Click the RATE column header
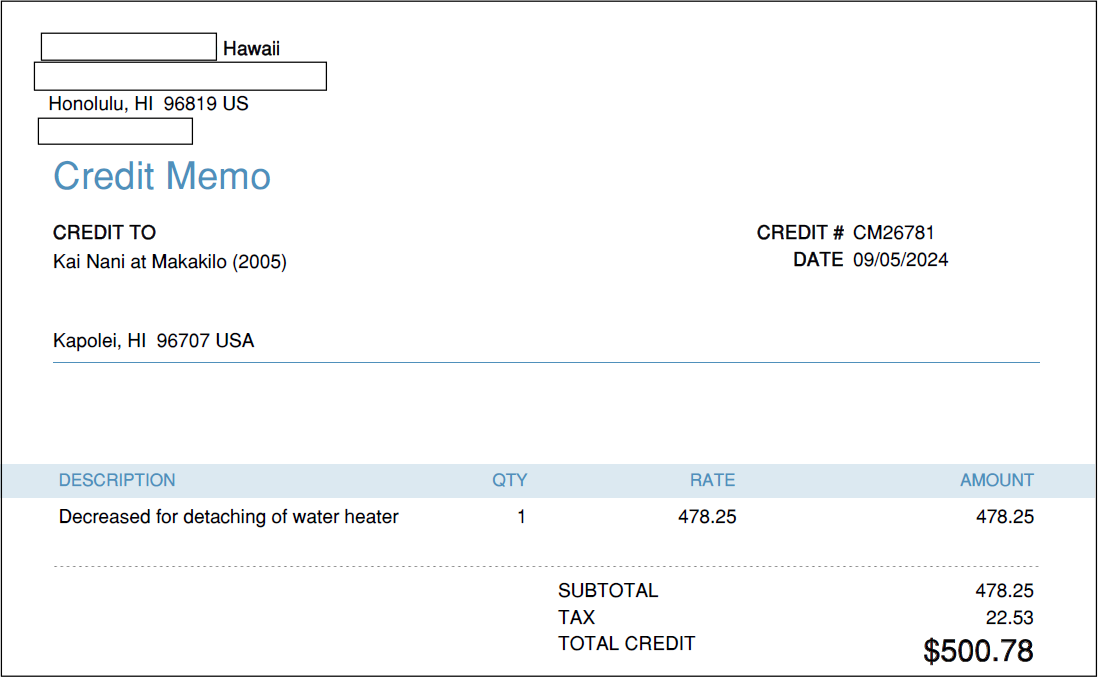The image size is (1098, 678). pos(712,480)
